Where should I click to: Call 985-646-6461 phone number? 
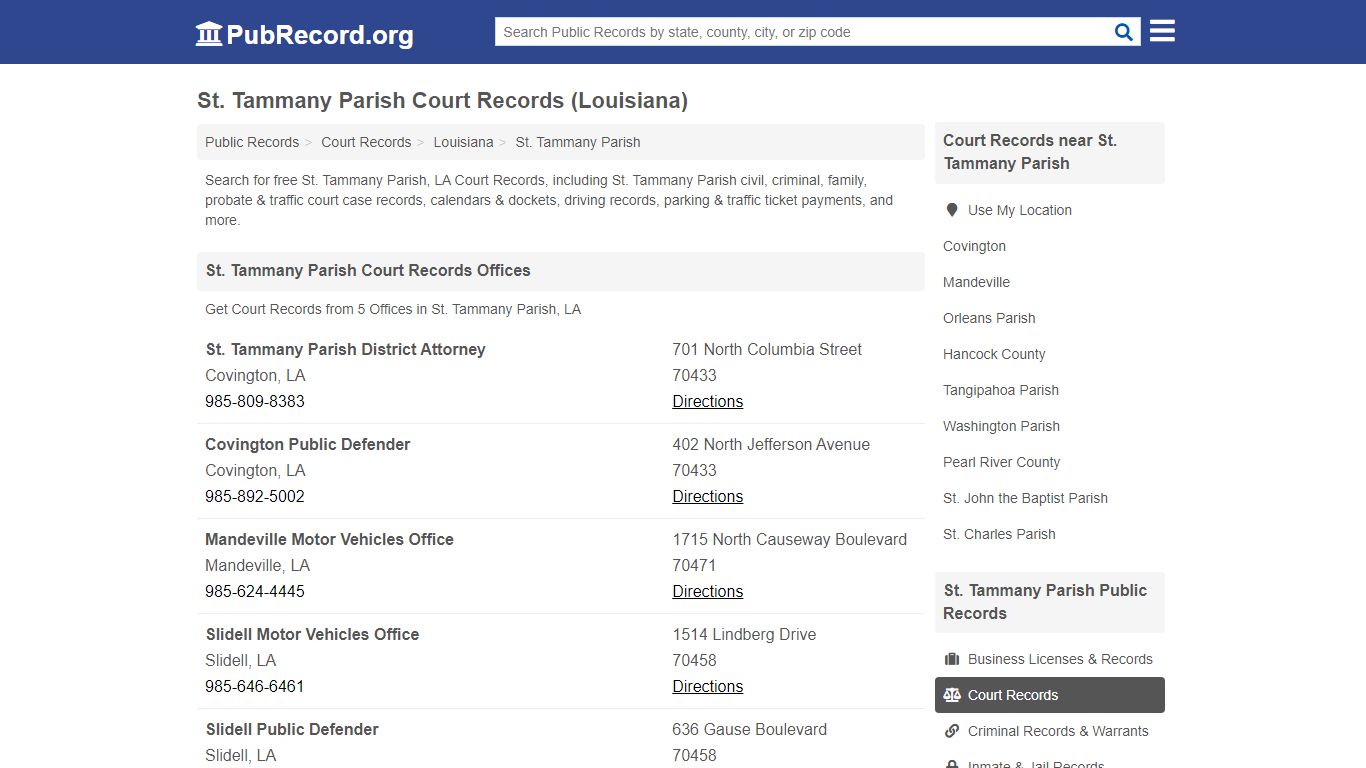tap(255, 686)
